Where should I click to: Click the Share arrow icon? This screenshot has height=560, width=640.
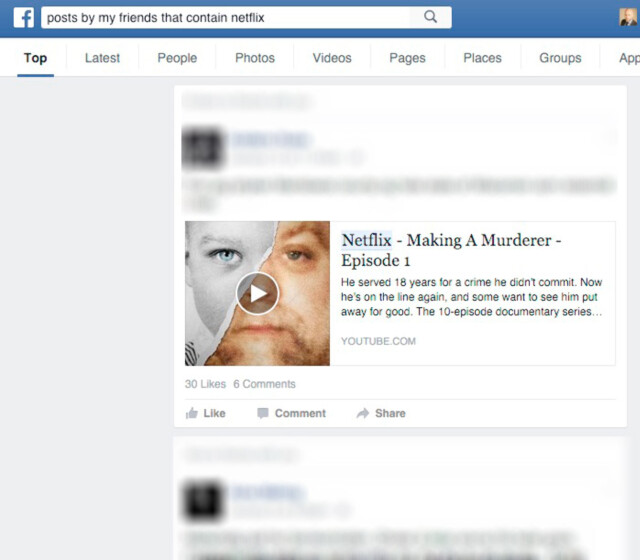[x=362, y=413]
